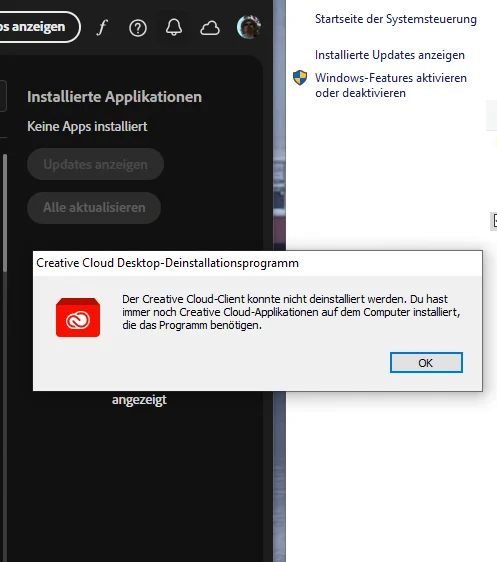Viewport: 497px width, 562px height.
Task: Click the disabled 'Updates anzeigen' button
Action: [95, 164]
